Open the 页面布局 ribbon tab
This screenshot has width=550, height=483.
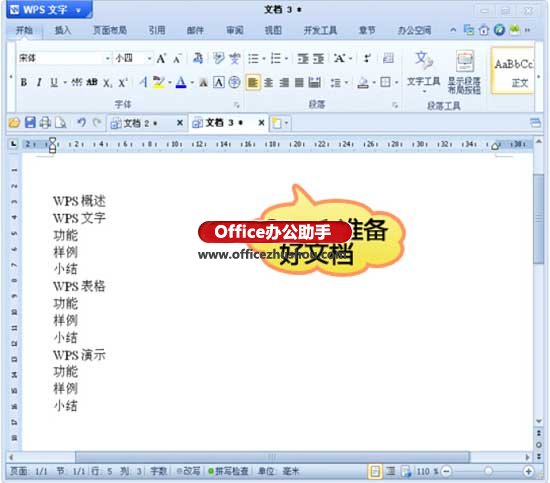(110, 31)
